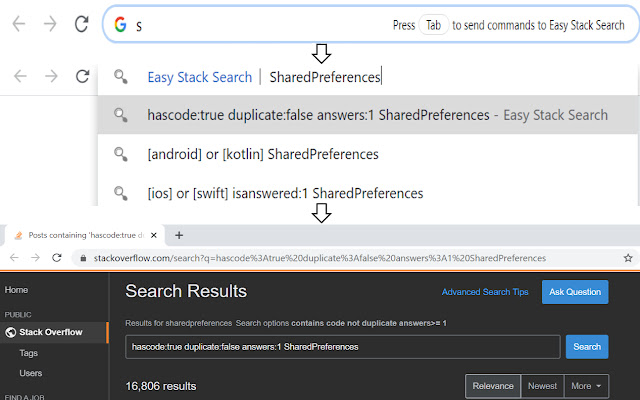Open the Advanced Search Tips link
The image size is (640, 400).
pyautogui.click(x=485, y=292)
